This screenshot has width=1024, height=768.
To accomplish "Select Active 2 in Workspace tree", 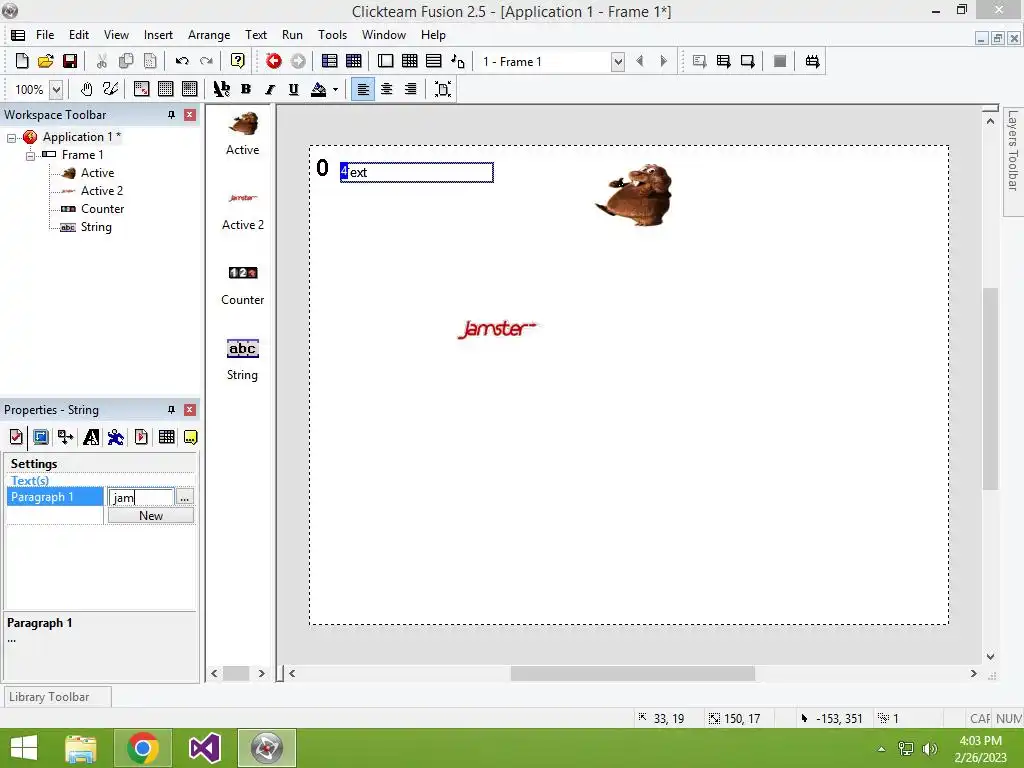I will click(101, 191).
